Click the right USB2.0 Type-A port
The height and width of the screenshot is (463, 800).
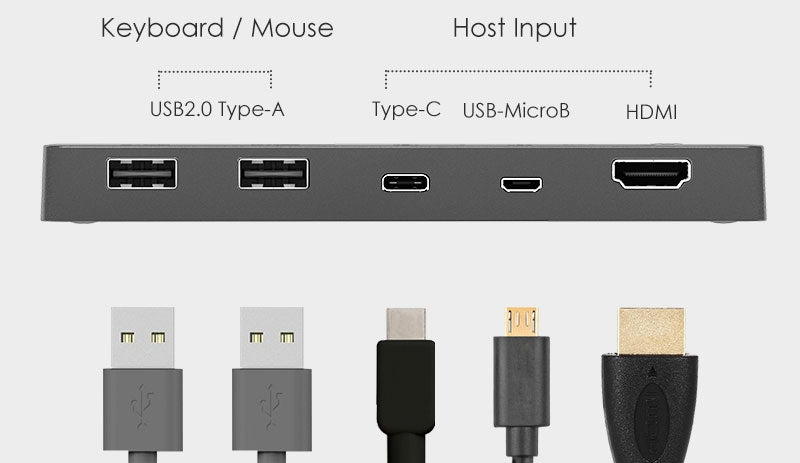tap(273, 174)
